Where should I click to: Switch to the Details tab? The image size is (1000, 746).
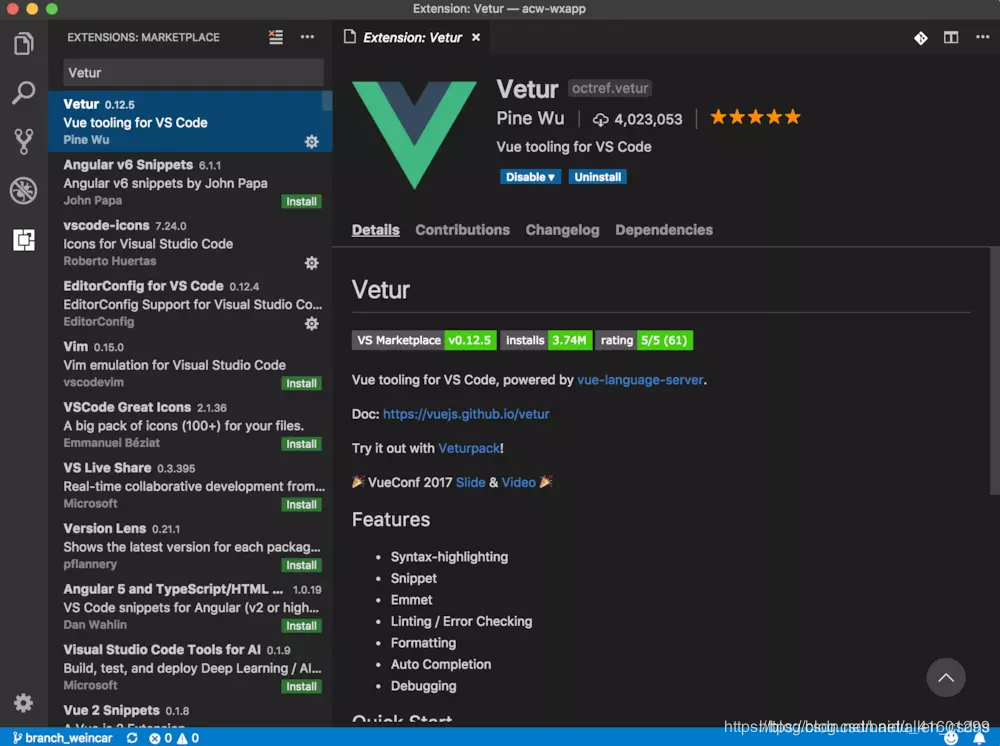[376, 230]
